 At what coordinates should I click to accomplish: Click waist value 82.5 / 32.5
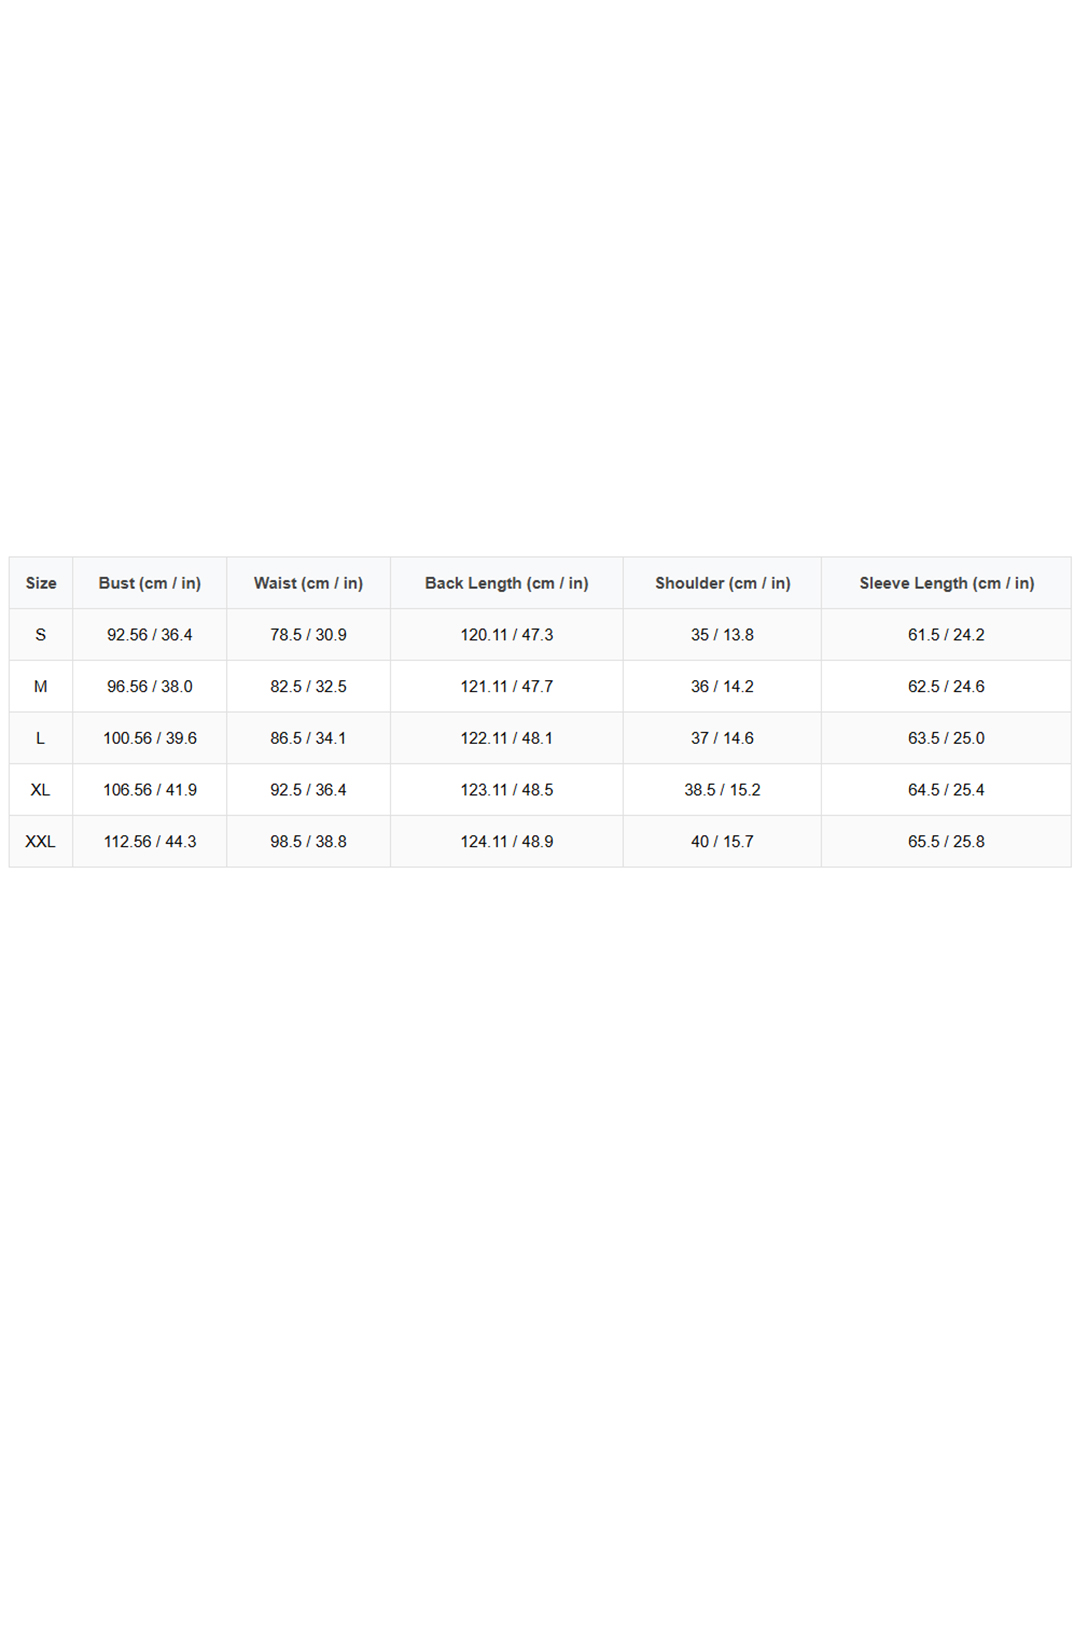(308, 687)
